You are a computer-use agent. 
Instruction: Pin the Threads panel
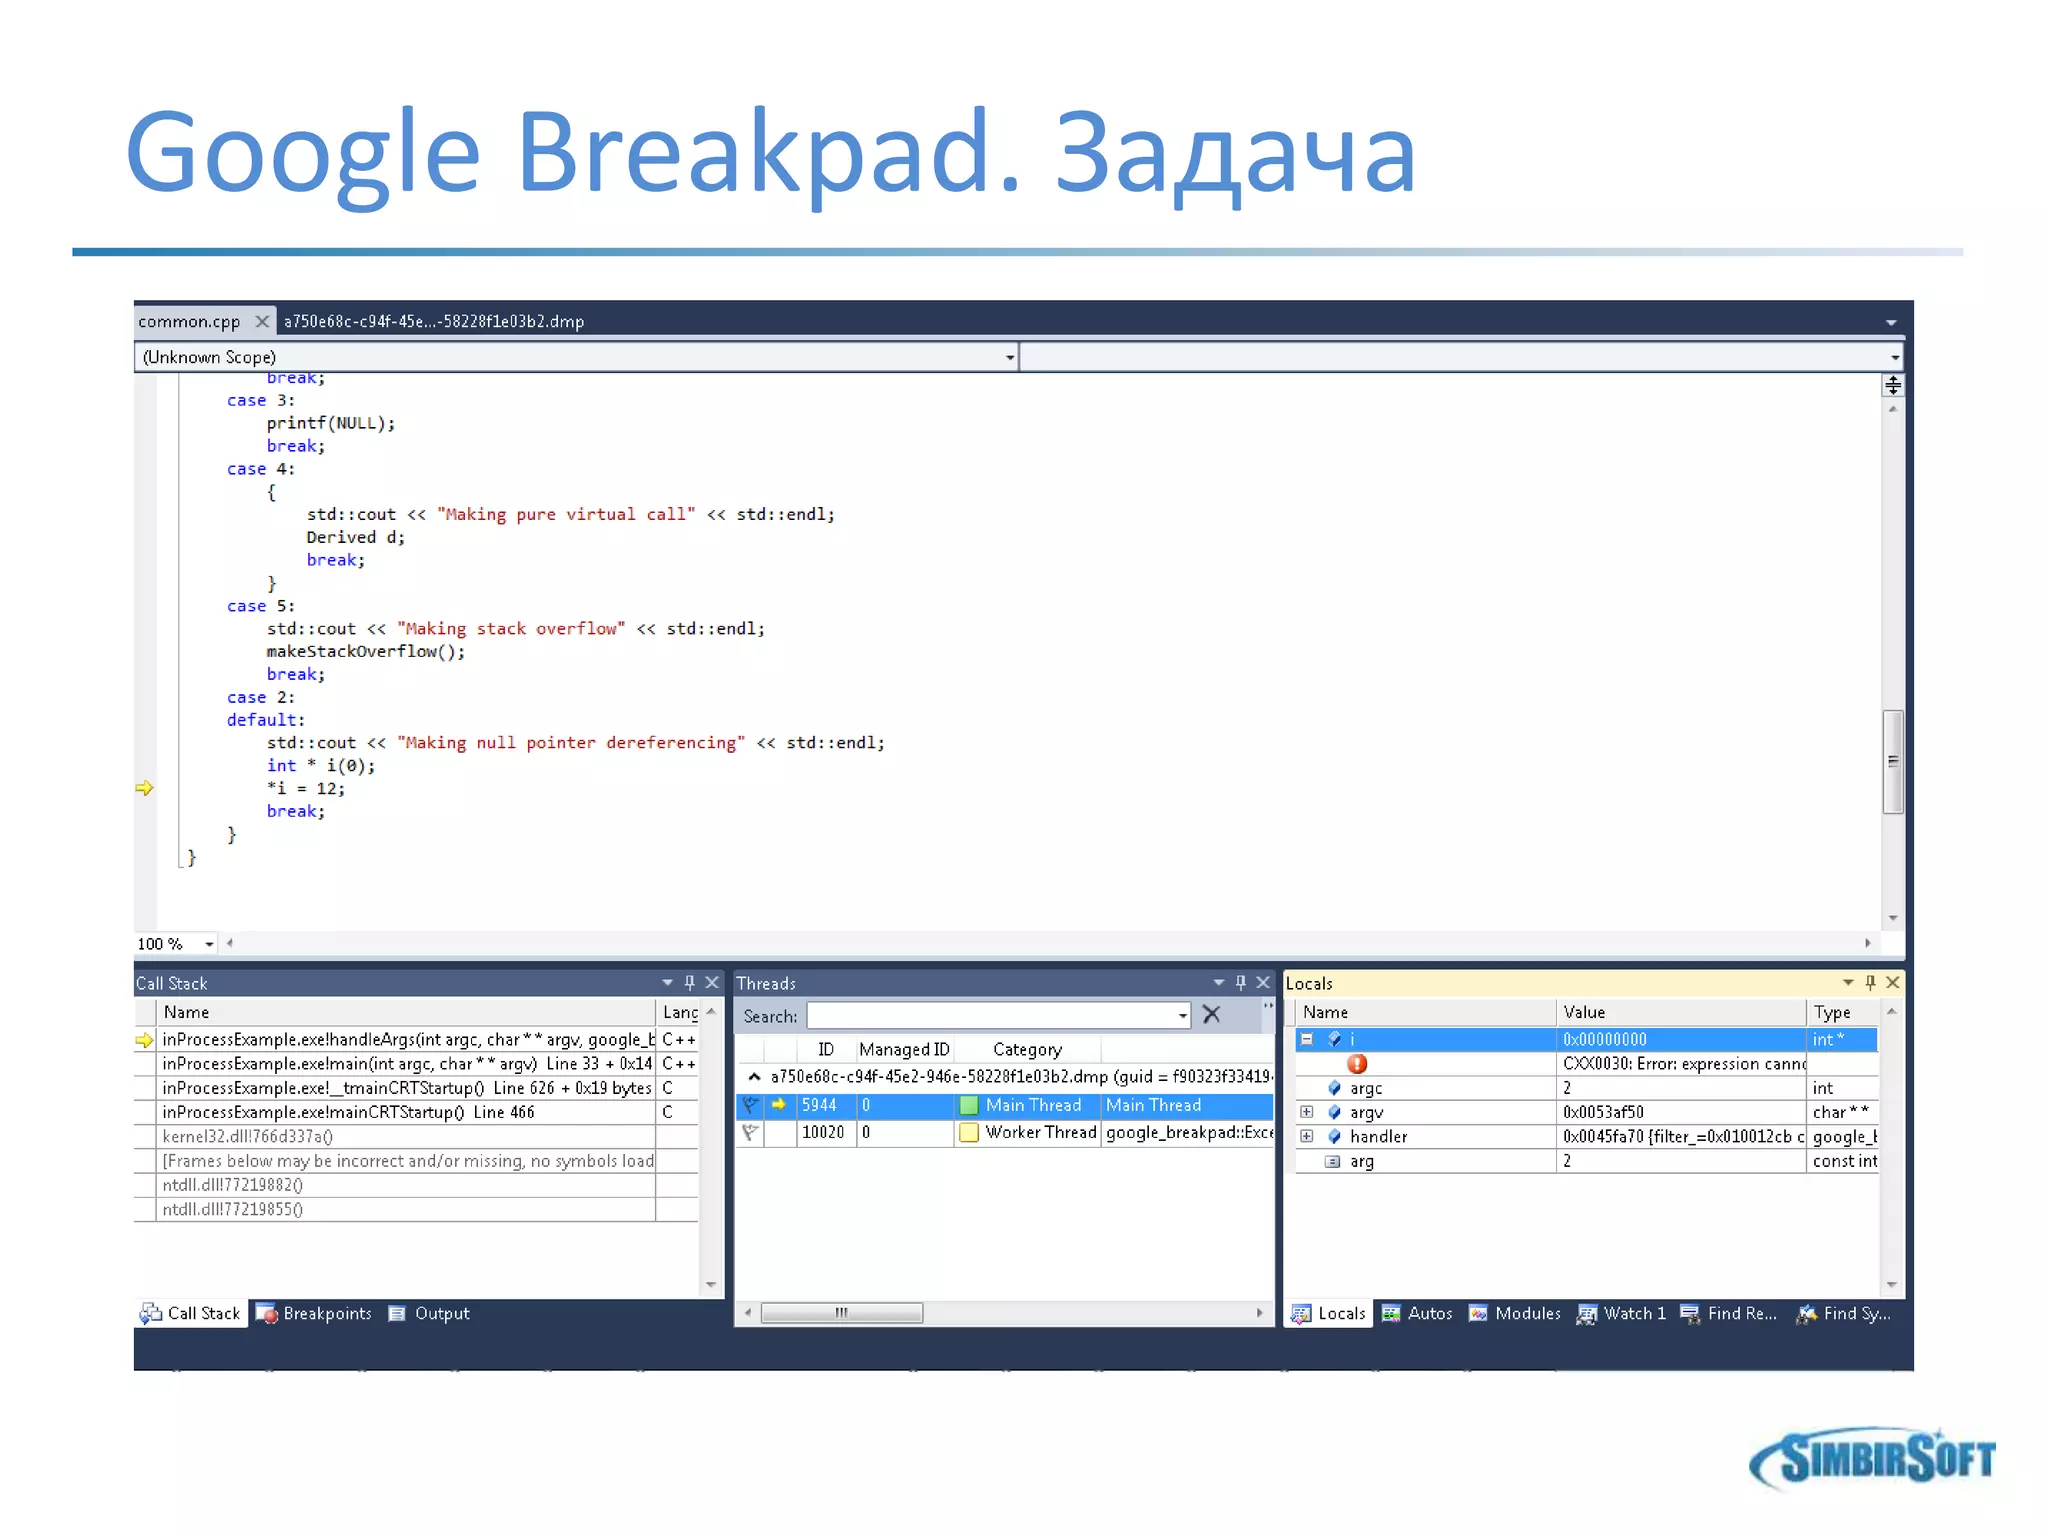[1240, 983]
